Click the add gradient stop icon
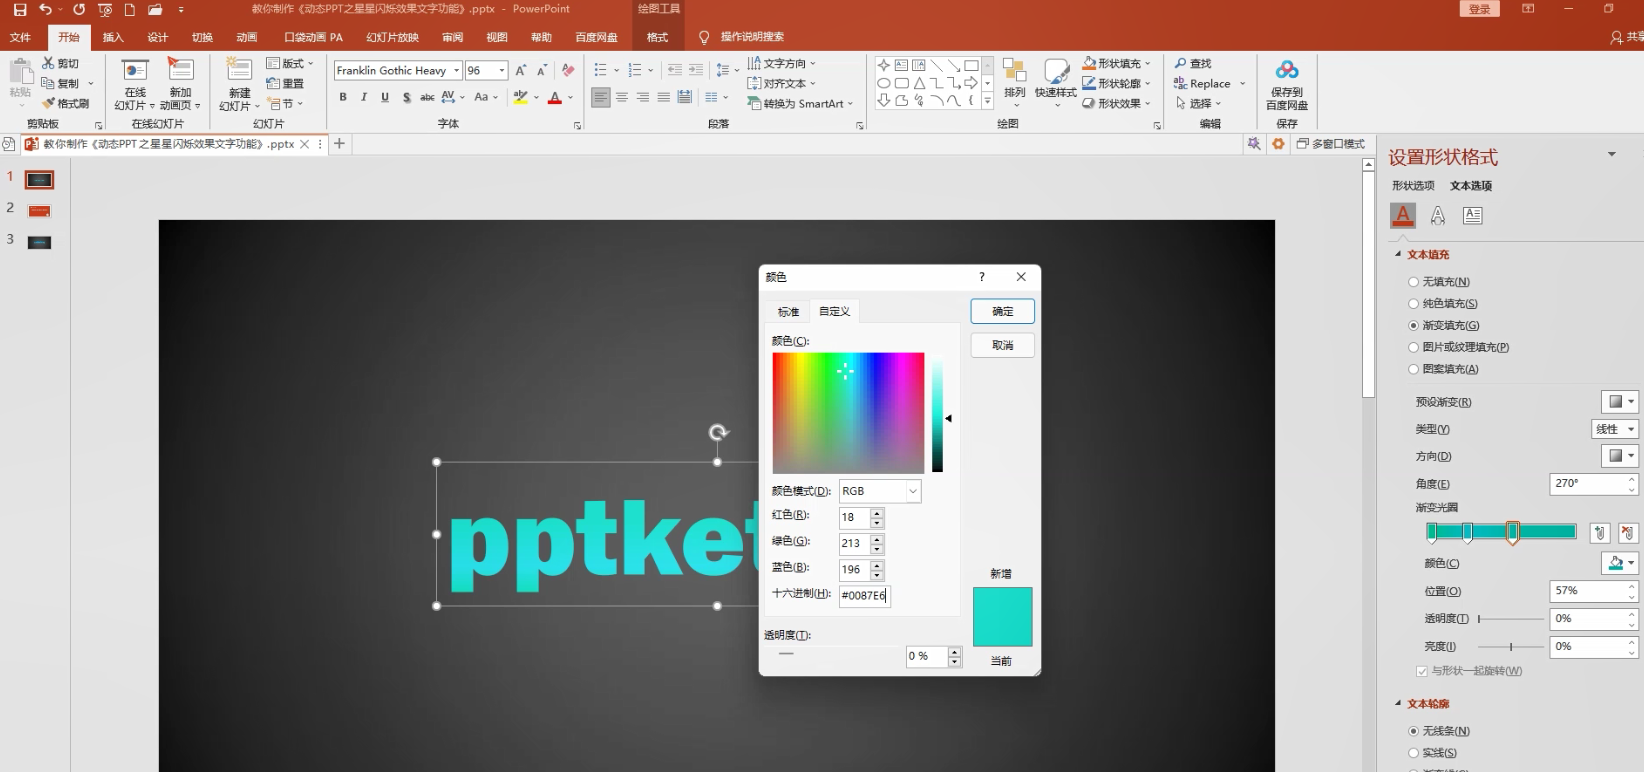Viewport: 1644px width, 772px height. point(1600,533)
